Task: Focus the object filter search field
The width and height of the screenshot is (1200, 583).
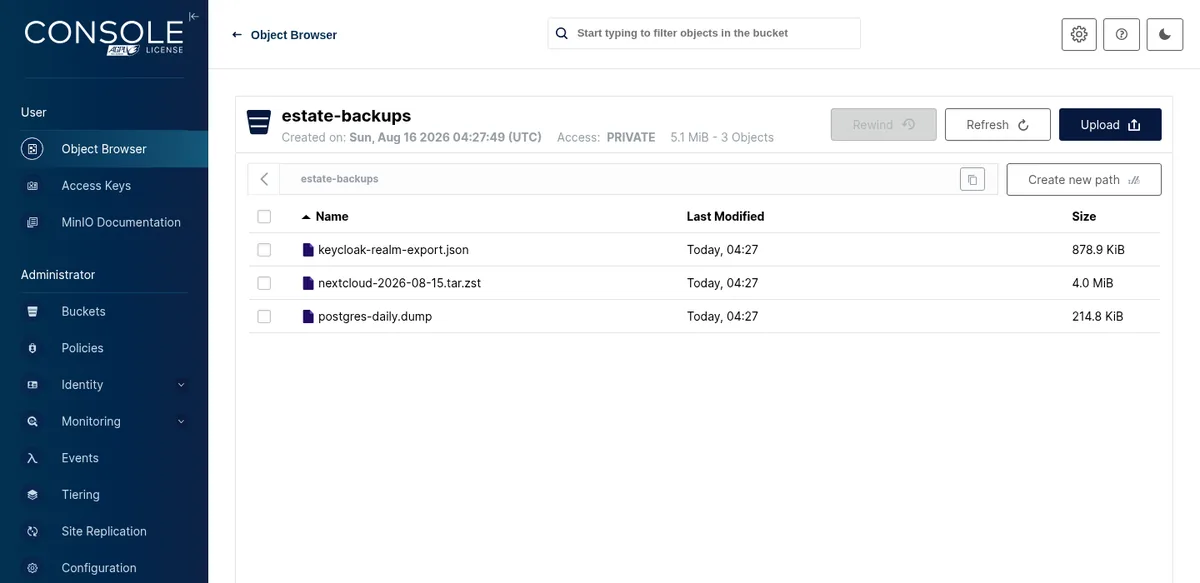Action: point(704,33)
